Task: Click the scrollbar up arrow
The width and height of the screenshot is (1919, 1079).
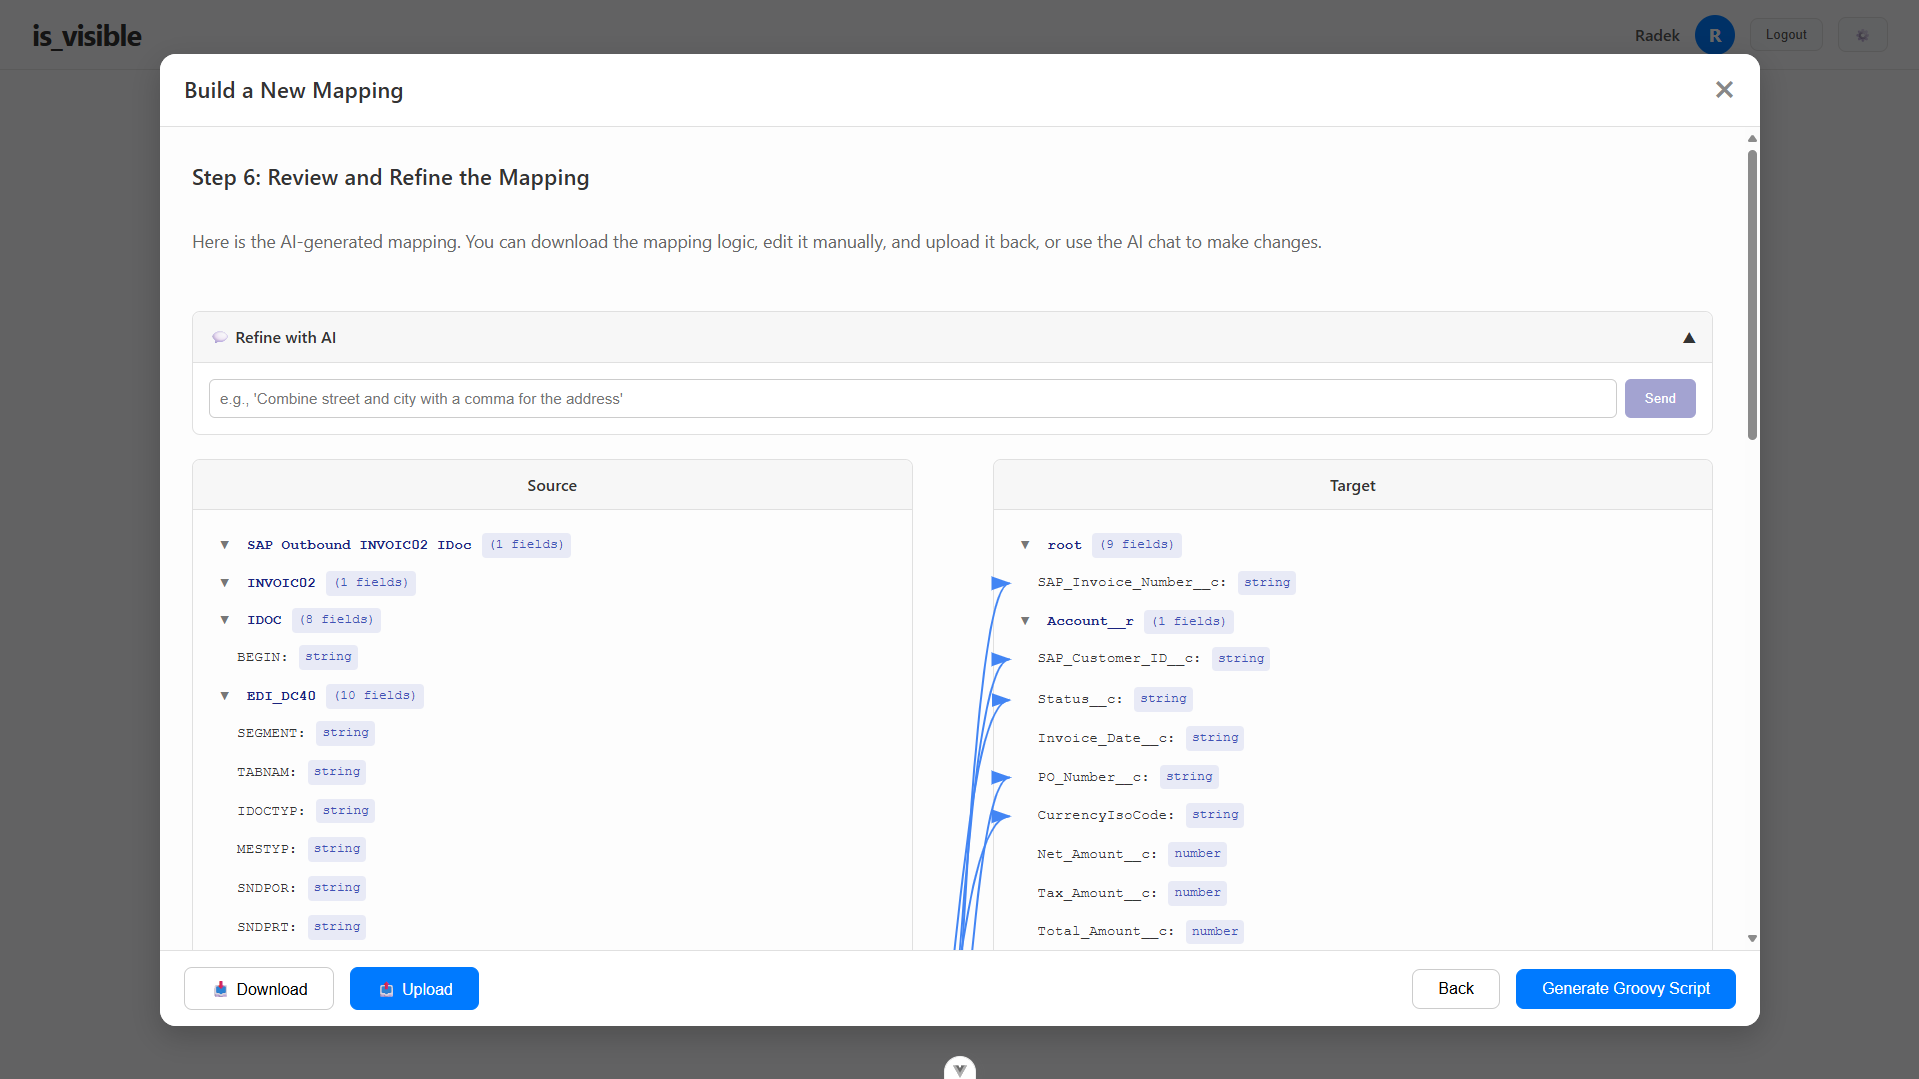Action: click(x=1751, y=139)
